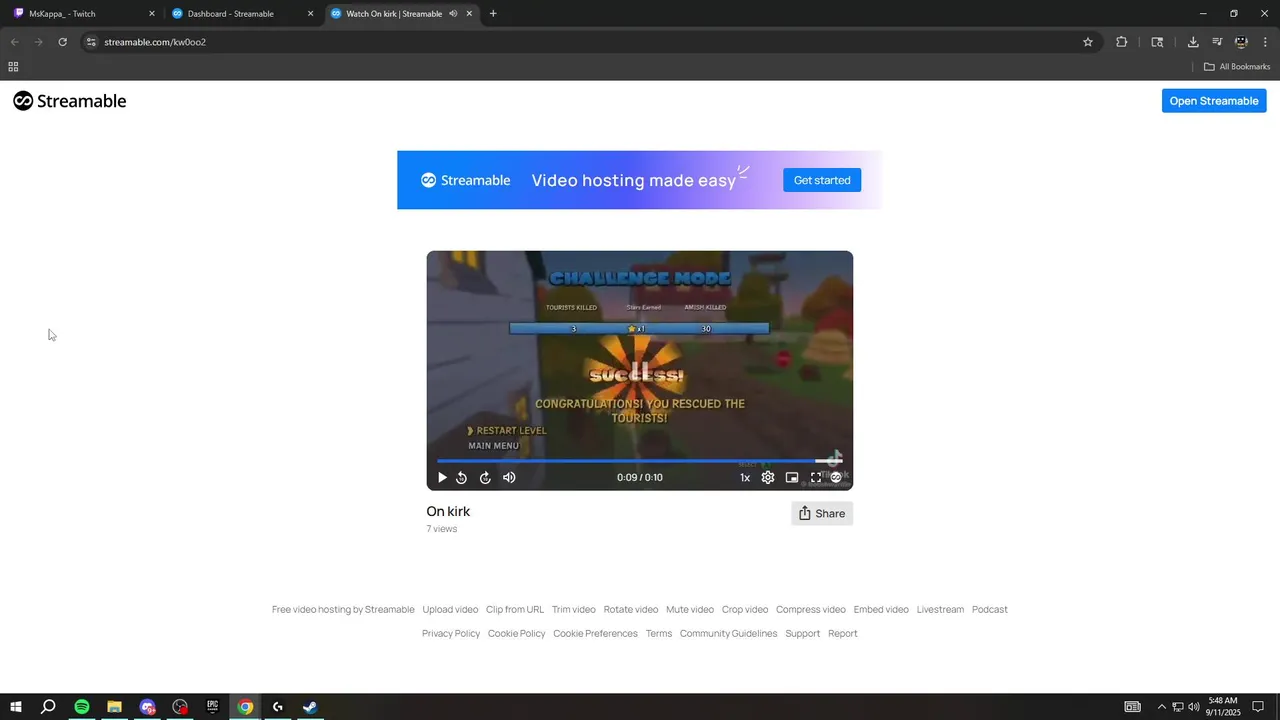Reload the current page

pos(62,42)
